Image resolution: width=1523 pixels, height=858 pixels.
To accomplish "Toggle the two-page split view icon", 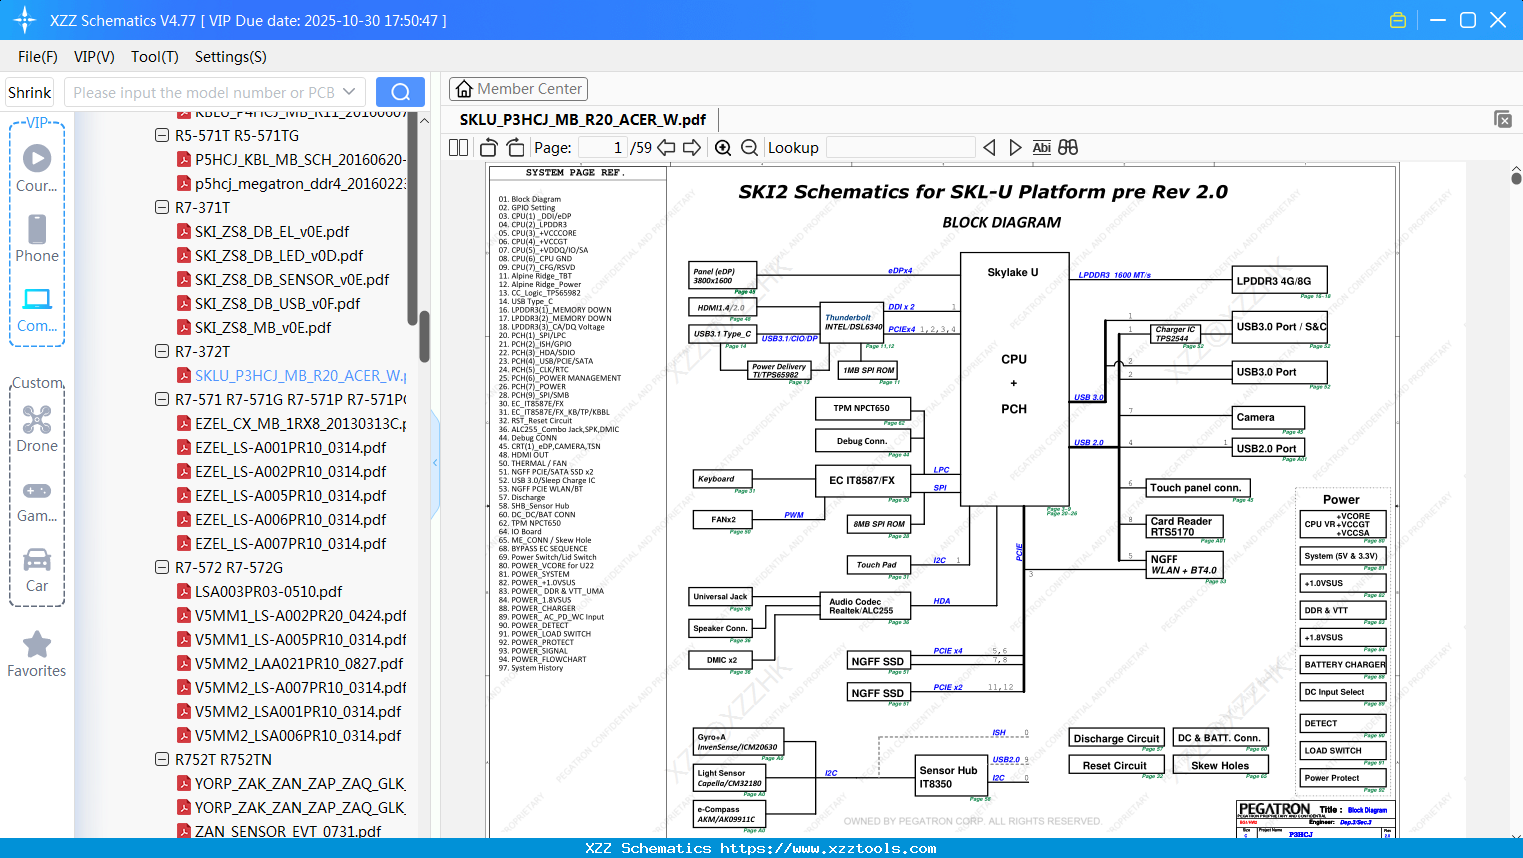I will pos(458,148).
